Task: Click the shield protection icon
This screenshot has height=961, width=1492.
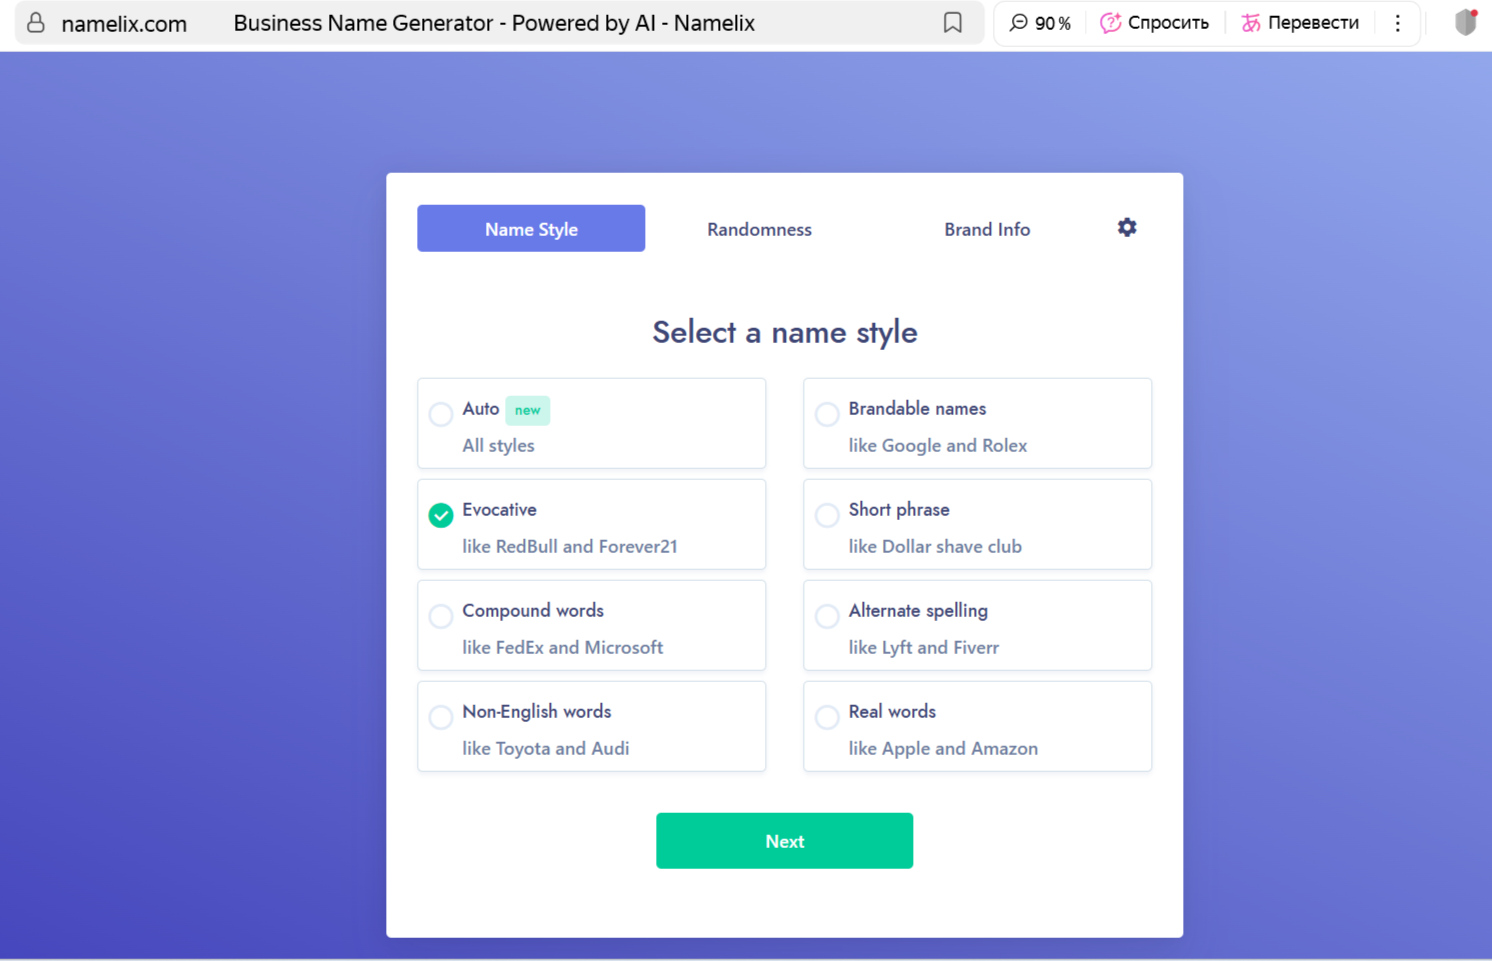Action: tap(1465, 22)
